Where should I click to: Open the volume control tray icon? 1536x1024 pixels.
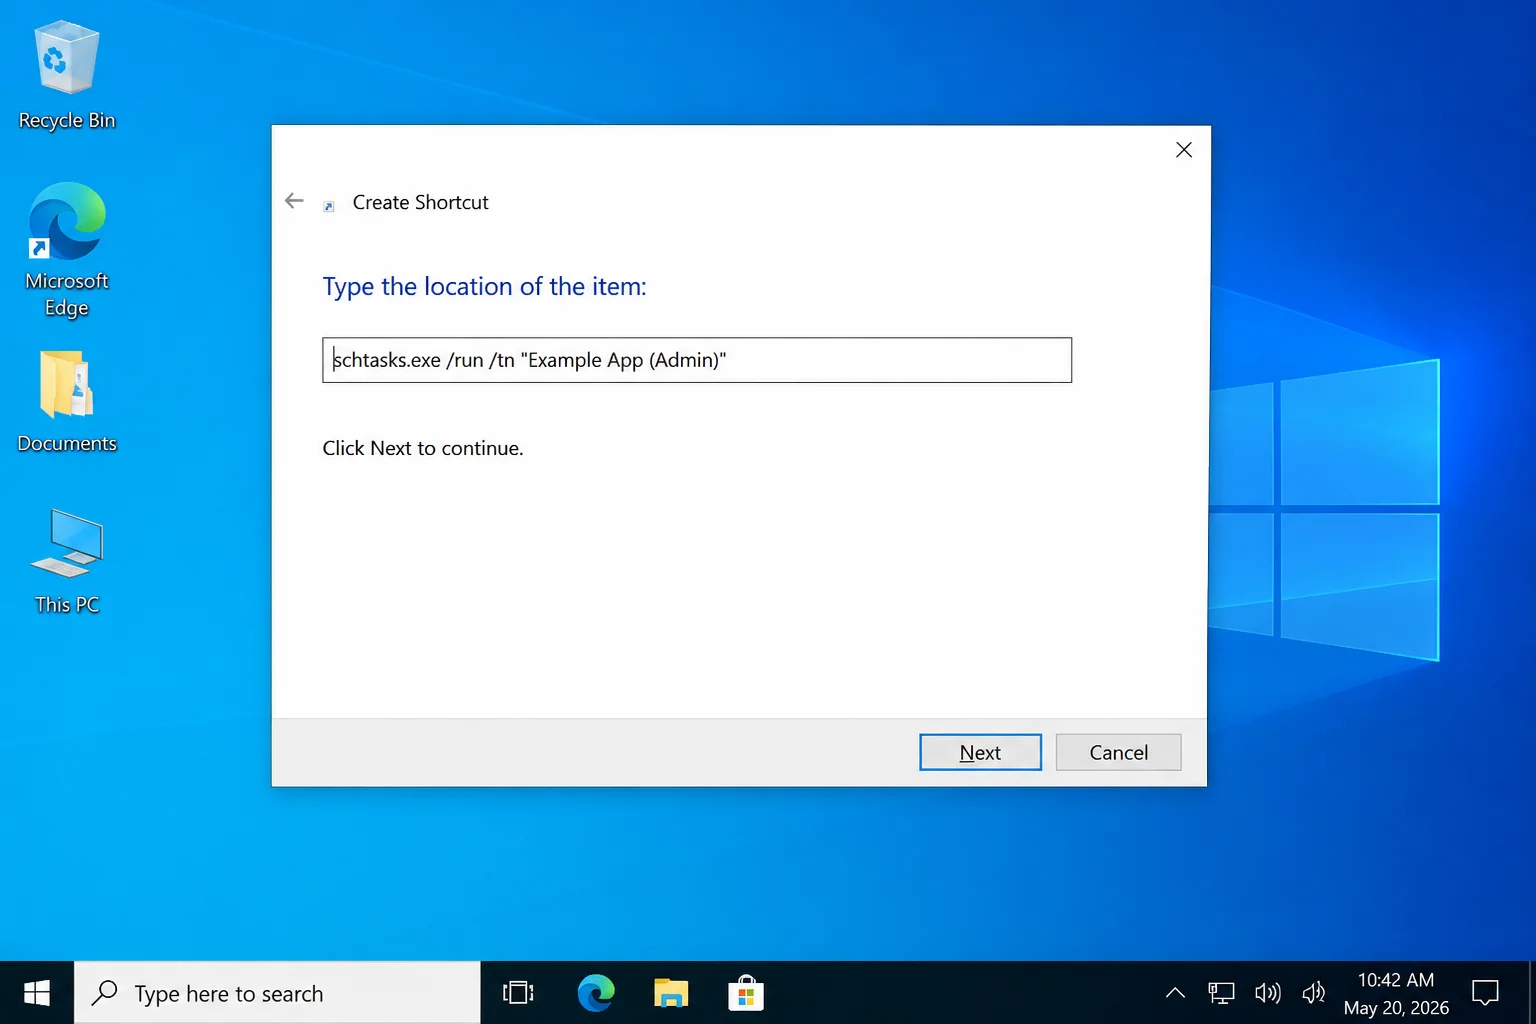(x=1268, y=993)
